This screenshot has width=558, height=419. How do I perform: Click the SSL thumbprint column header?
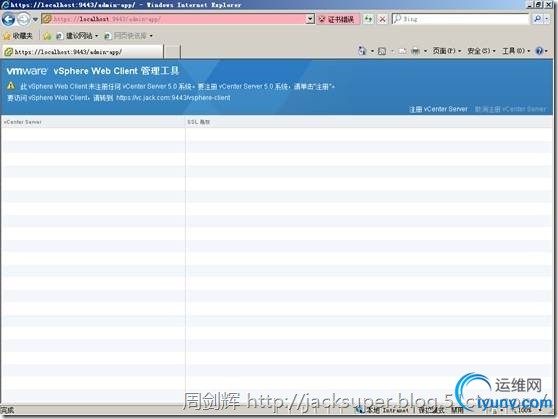pyautogui.click(x=369, y=122)
